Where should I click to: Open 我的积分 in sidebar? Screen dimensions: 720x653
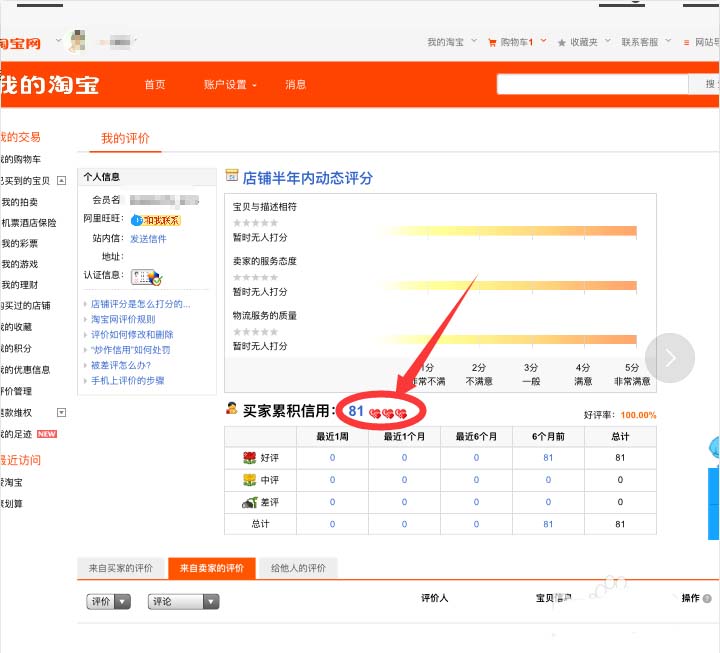click(16, 348)
